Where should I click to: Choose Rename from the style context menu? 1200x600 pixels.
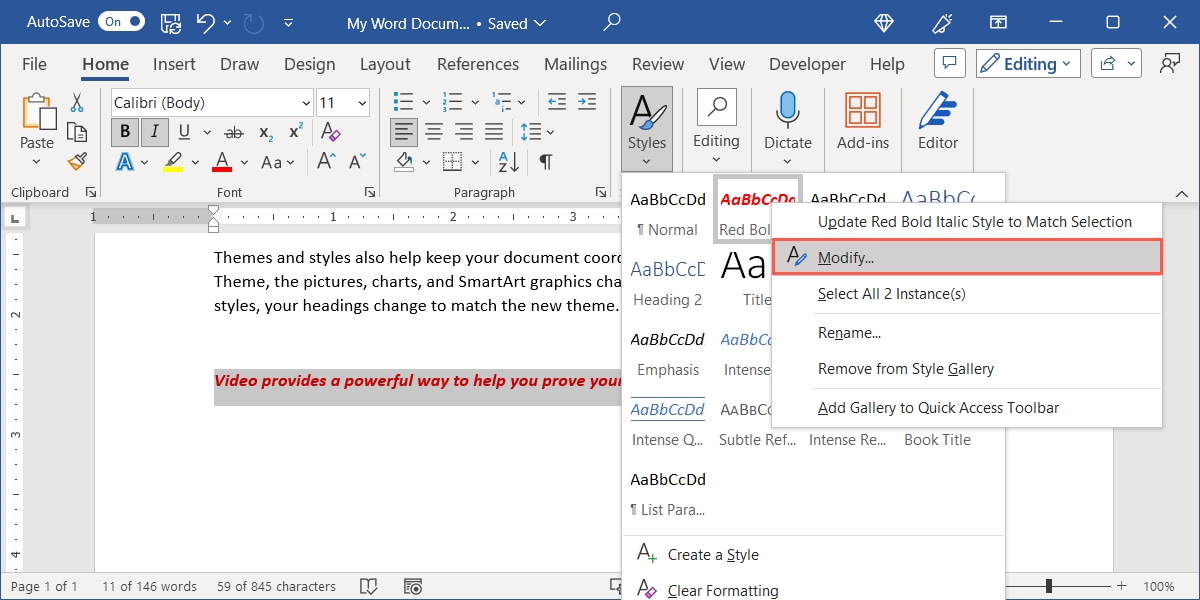[x=849, y=332]
